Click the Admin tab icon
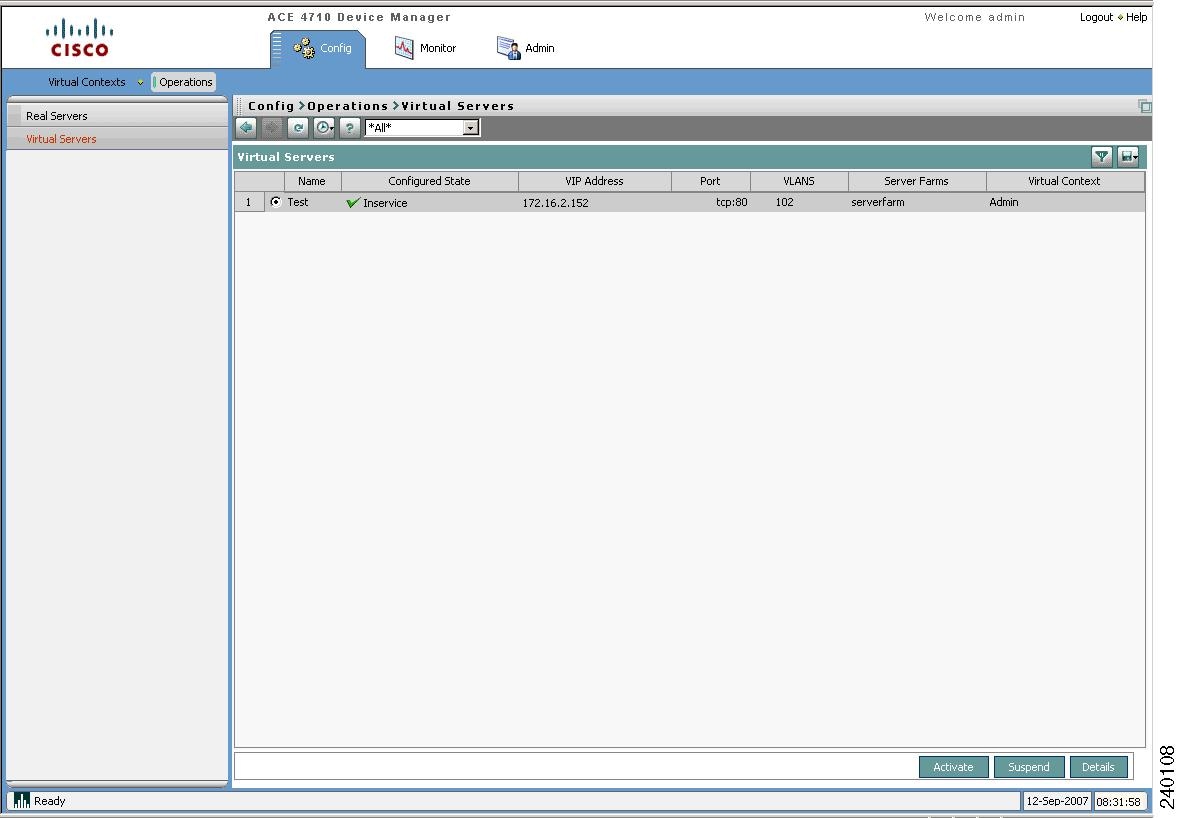The width and height of the screenshot is (1177, 818). (508, 47)
